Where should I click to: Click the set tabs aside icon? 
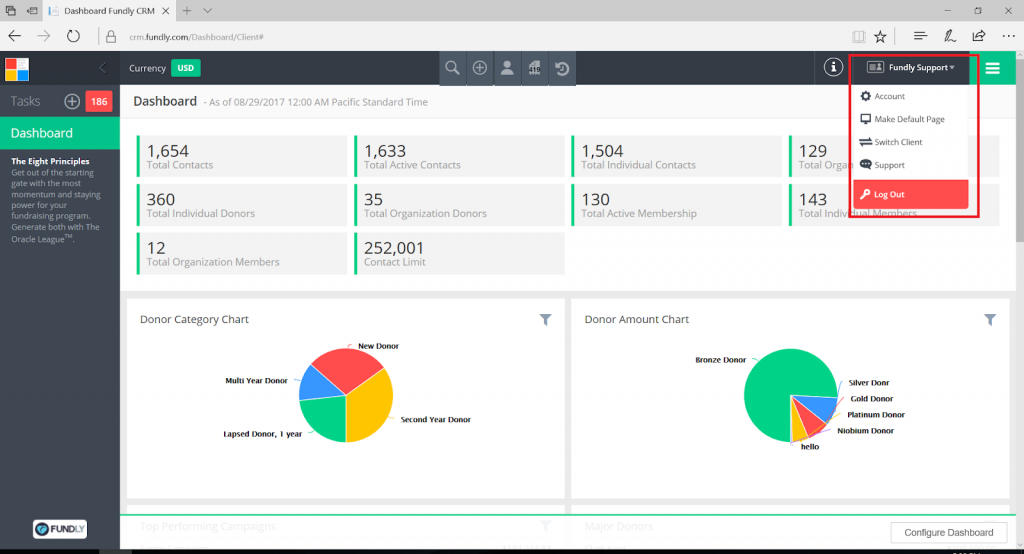click(32, 10)
